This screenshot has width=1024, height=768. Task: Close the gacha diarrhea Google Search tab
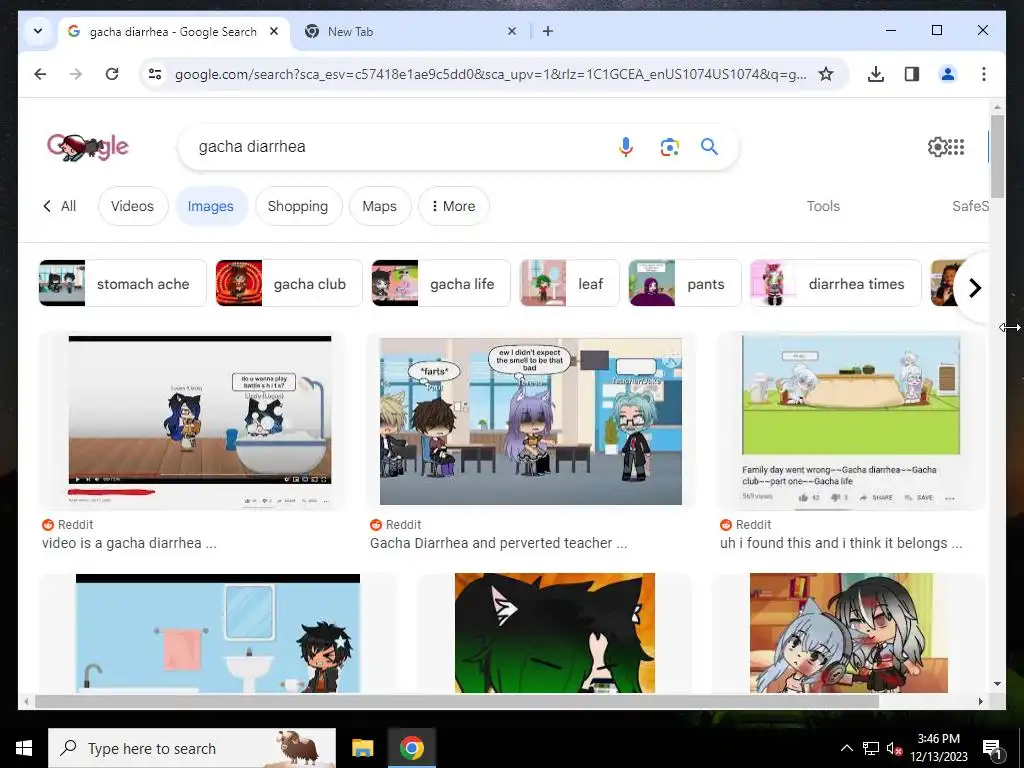[274, 31]
